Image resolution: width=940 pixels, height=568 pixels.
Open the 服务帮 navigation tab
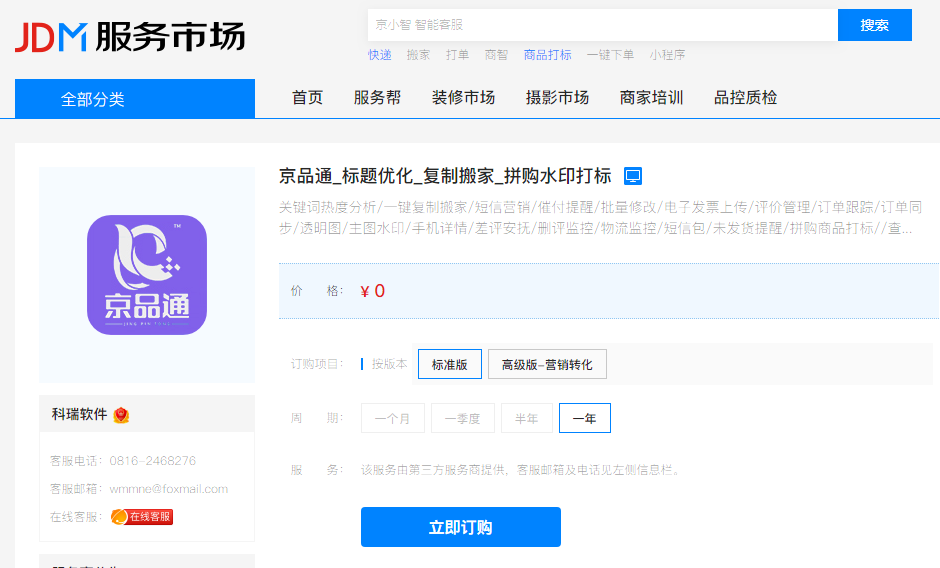(x=377, y=98)
